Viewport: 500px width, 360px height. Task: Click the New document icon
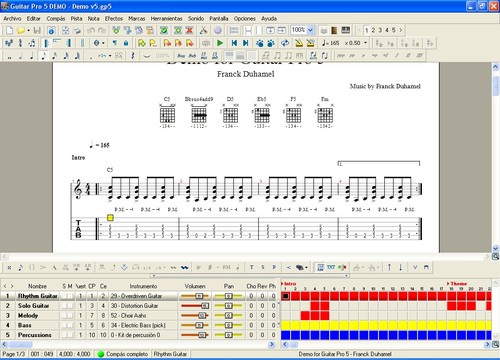(x=10, y=31)
